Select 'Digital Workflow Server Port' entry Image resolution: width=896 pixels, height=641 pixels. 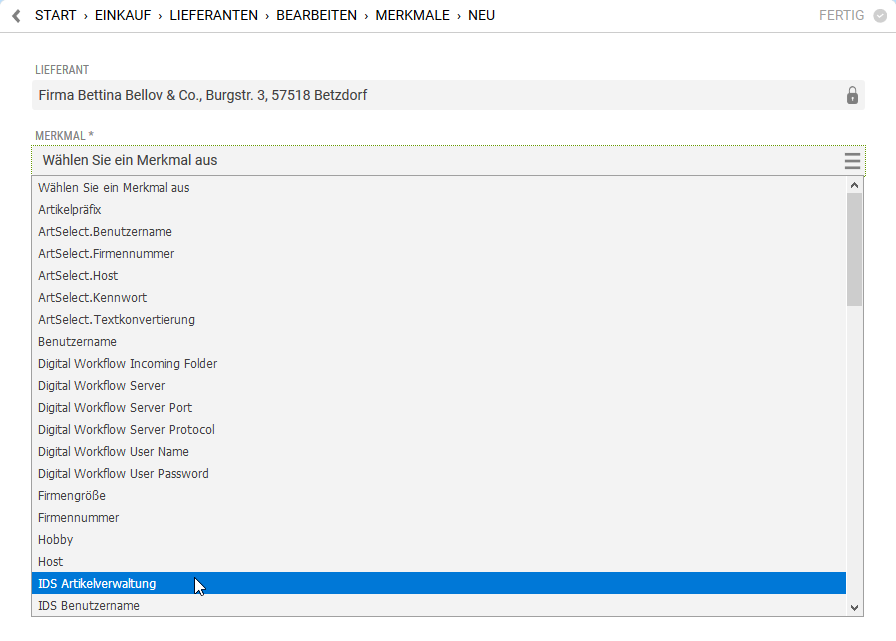(115, 408)
